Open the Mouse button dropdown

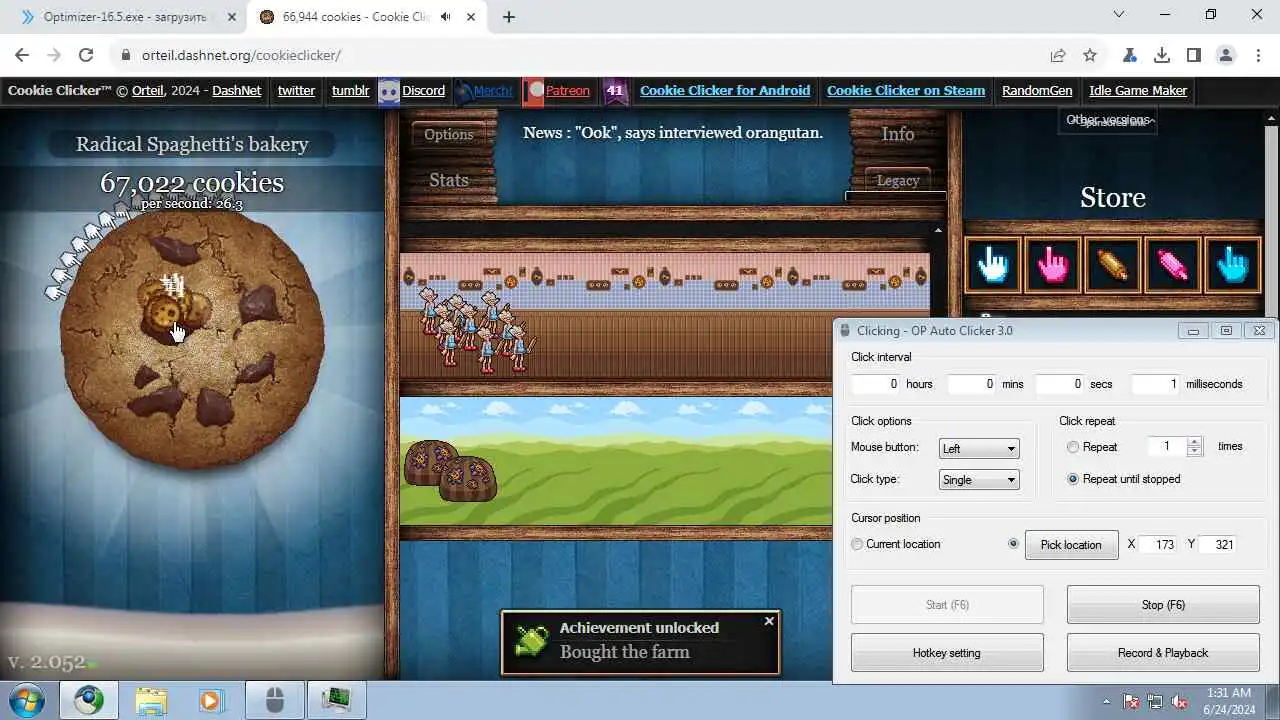coord(979,448)
